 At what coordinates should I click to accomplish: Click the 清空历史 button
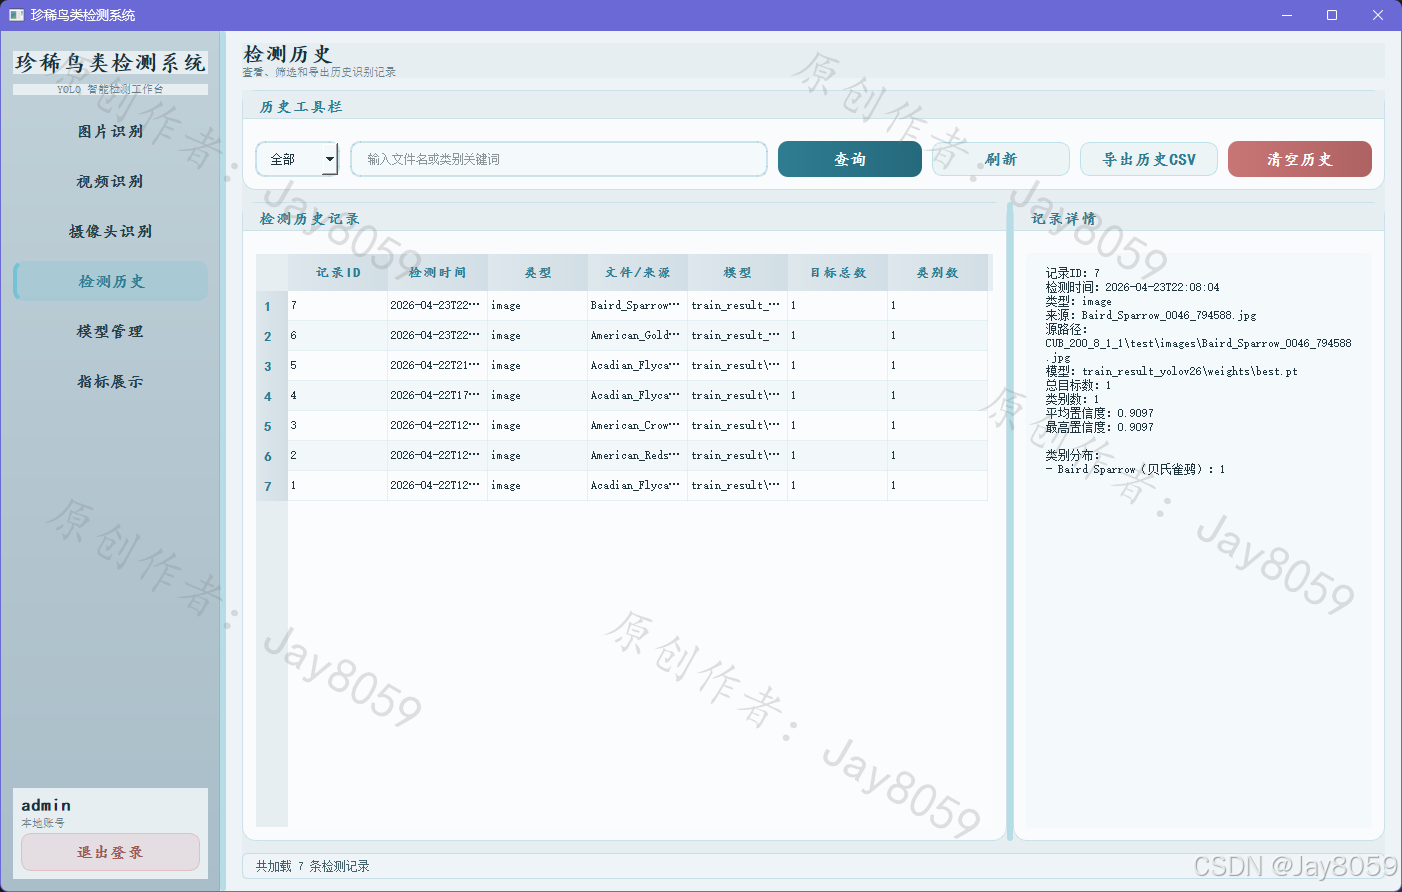coord(1300,159)
